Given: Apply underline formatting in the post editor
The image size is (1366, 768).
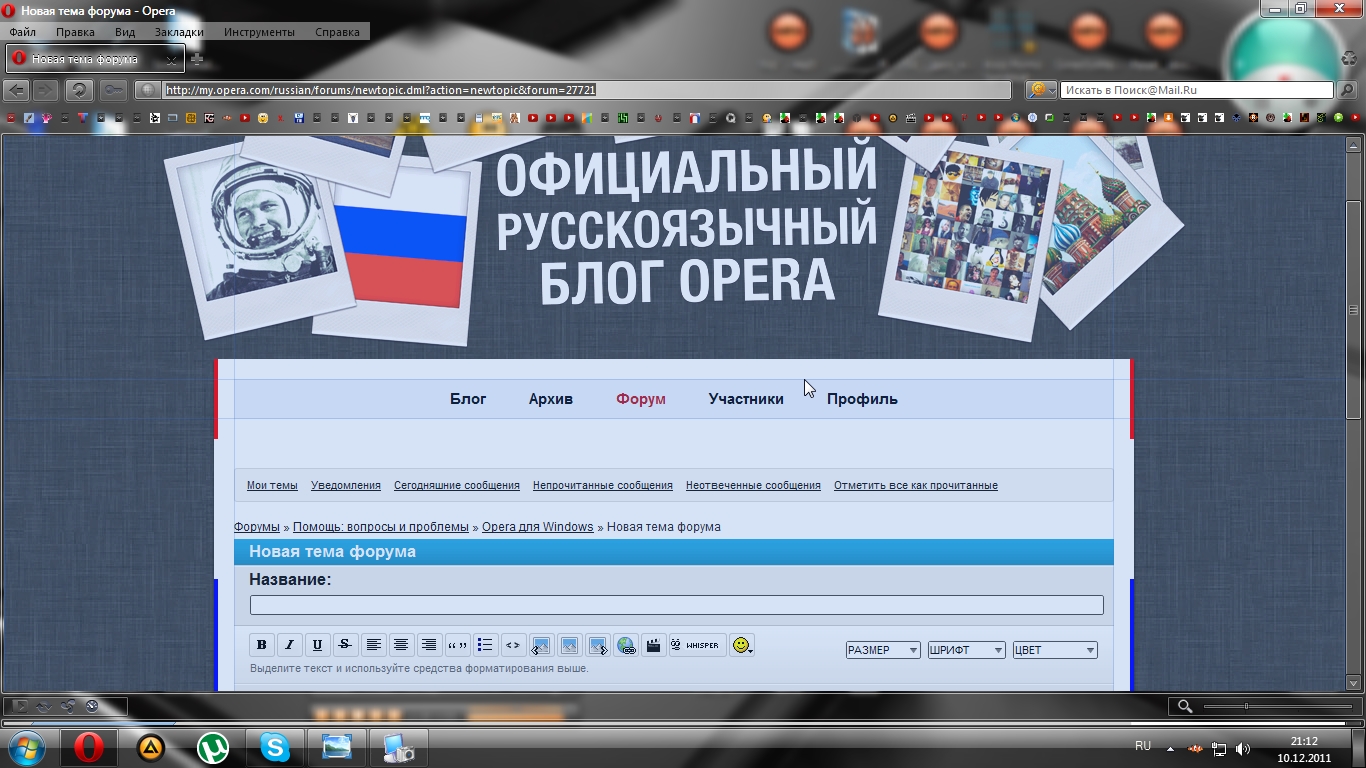Looking at the screenshot, I should [x=318, y=645].
